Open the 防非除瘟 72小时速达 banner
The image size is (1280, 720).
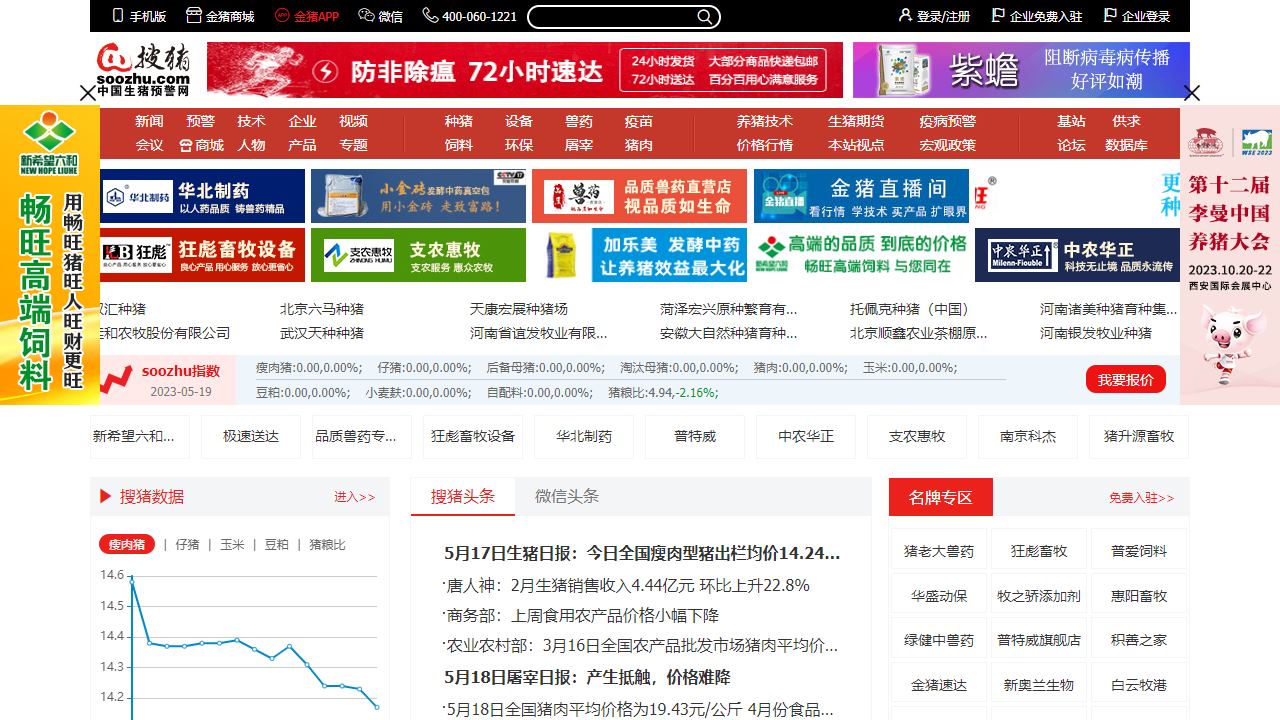525,70
